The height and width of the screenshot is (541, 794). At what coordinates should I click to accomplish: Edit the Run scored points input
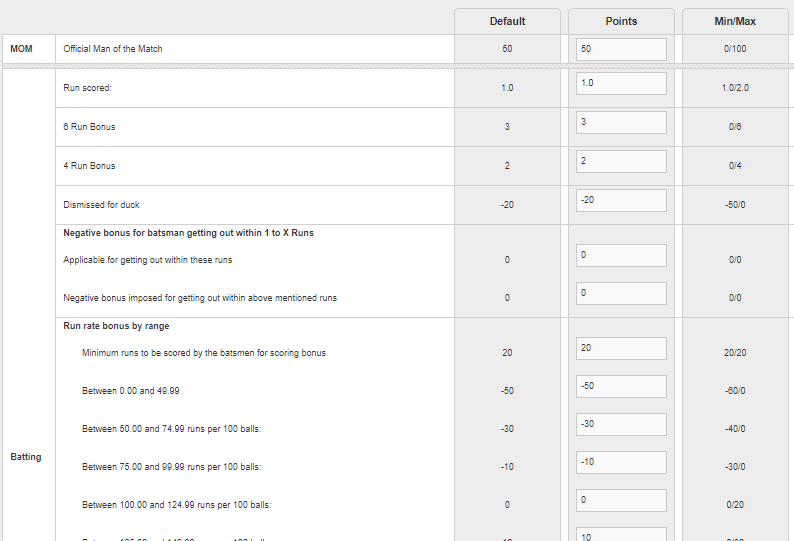[x=621, y=84]
